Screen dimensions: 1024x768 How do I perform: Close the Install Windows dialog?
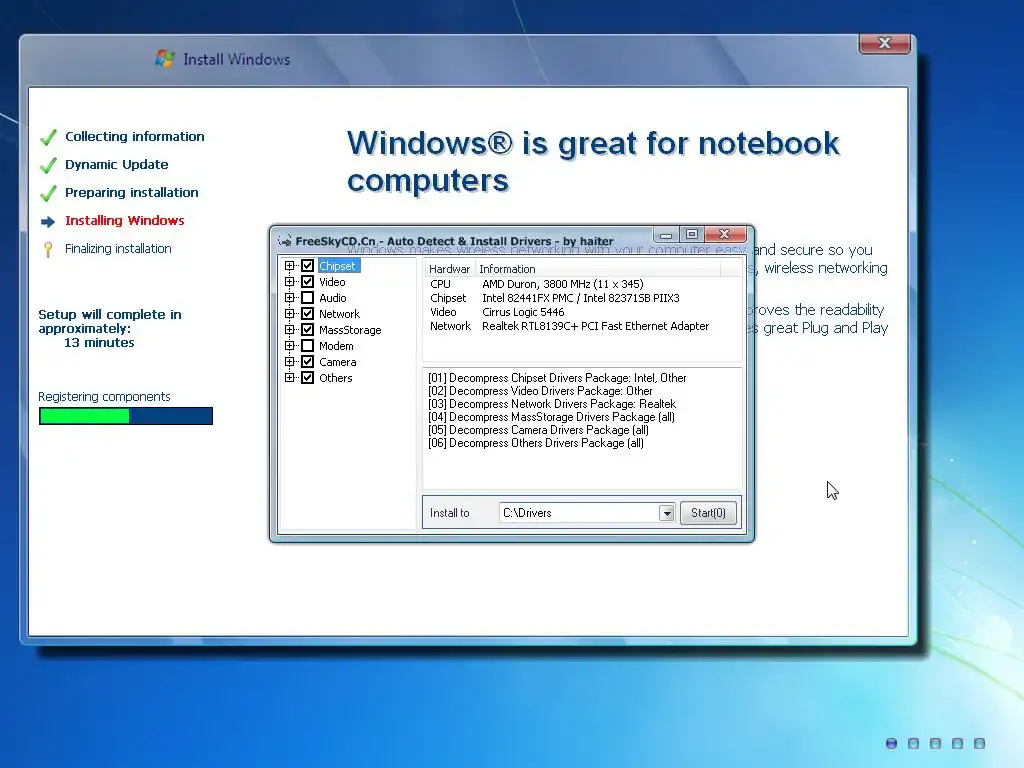click(885, 43)
